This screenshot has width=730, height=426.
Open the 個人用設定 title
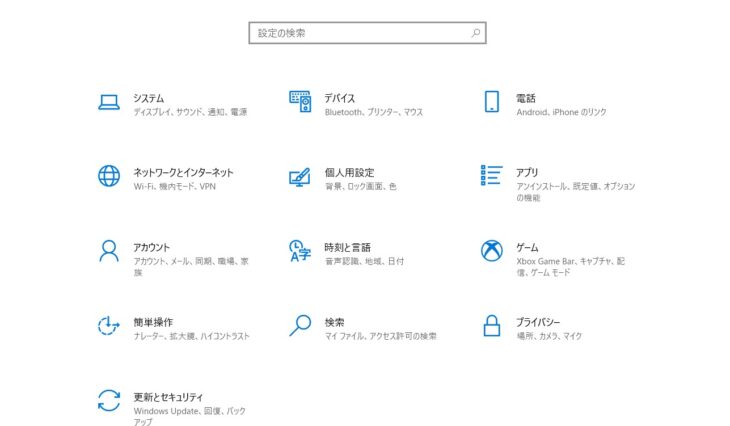coord(350,173)
